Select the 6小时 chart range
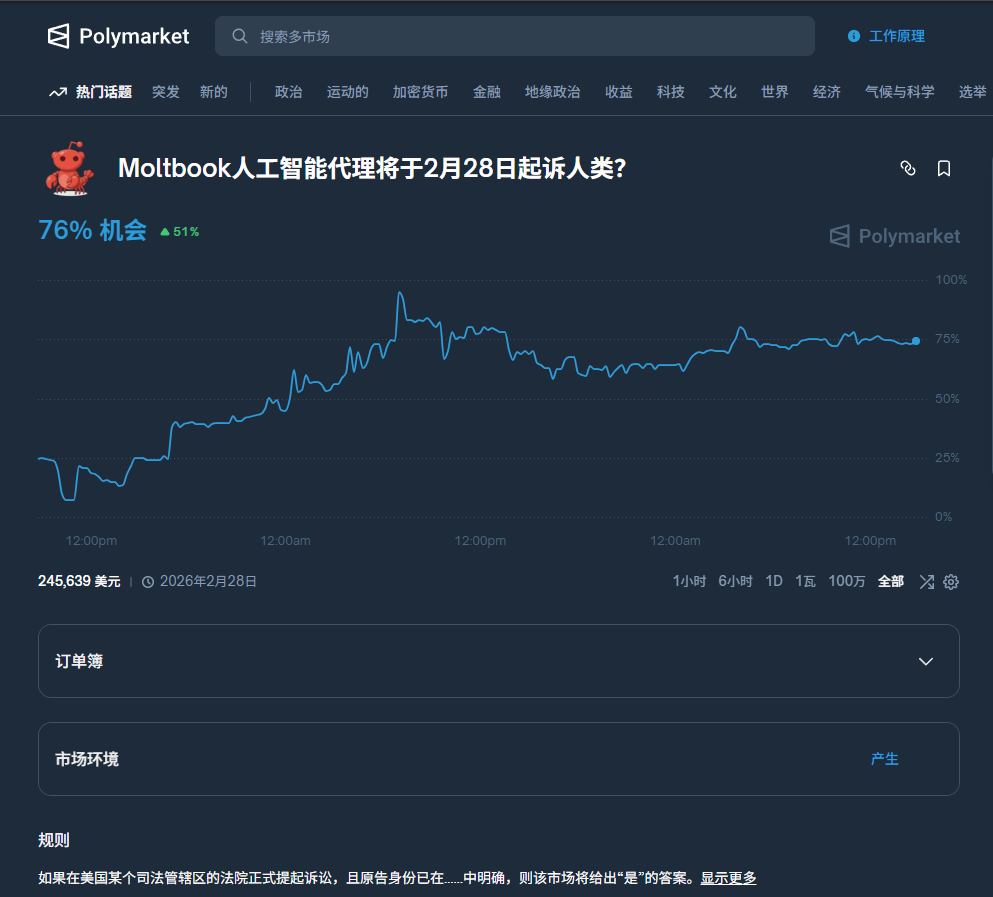 tap(735, 582)
